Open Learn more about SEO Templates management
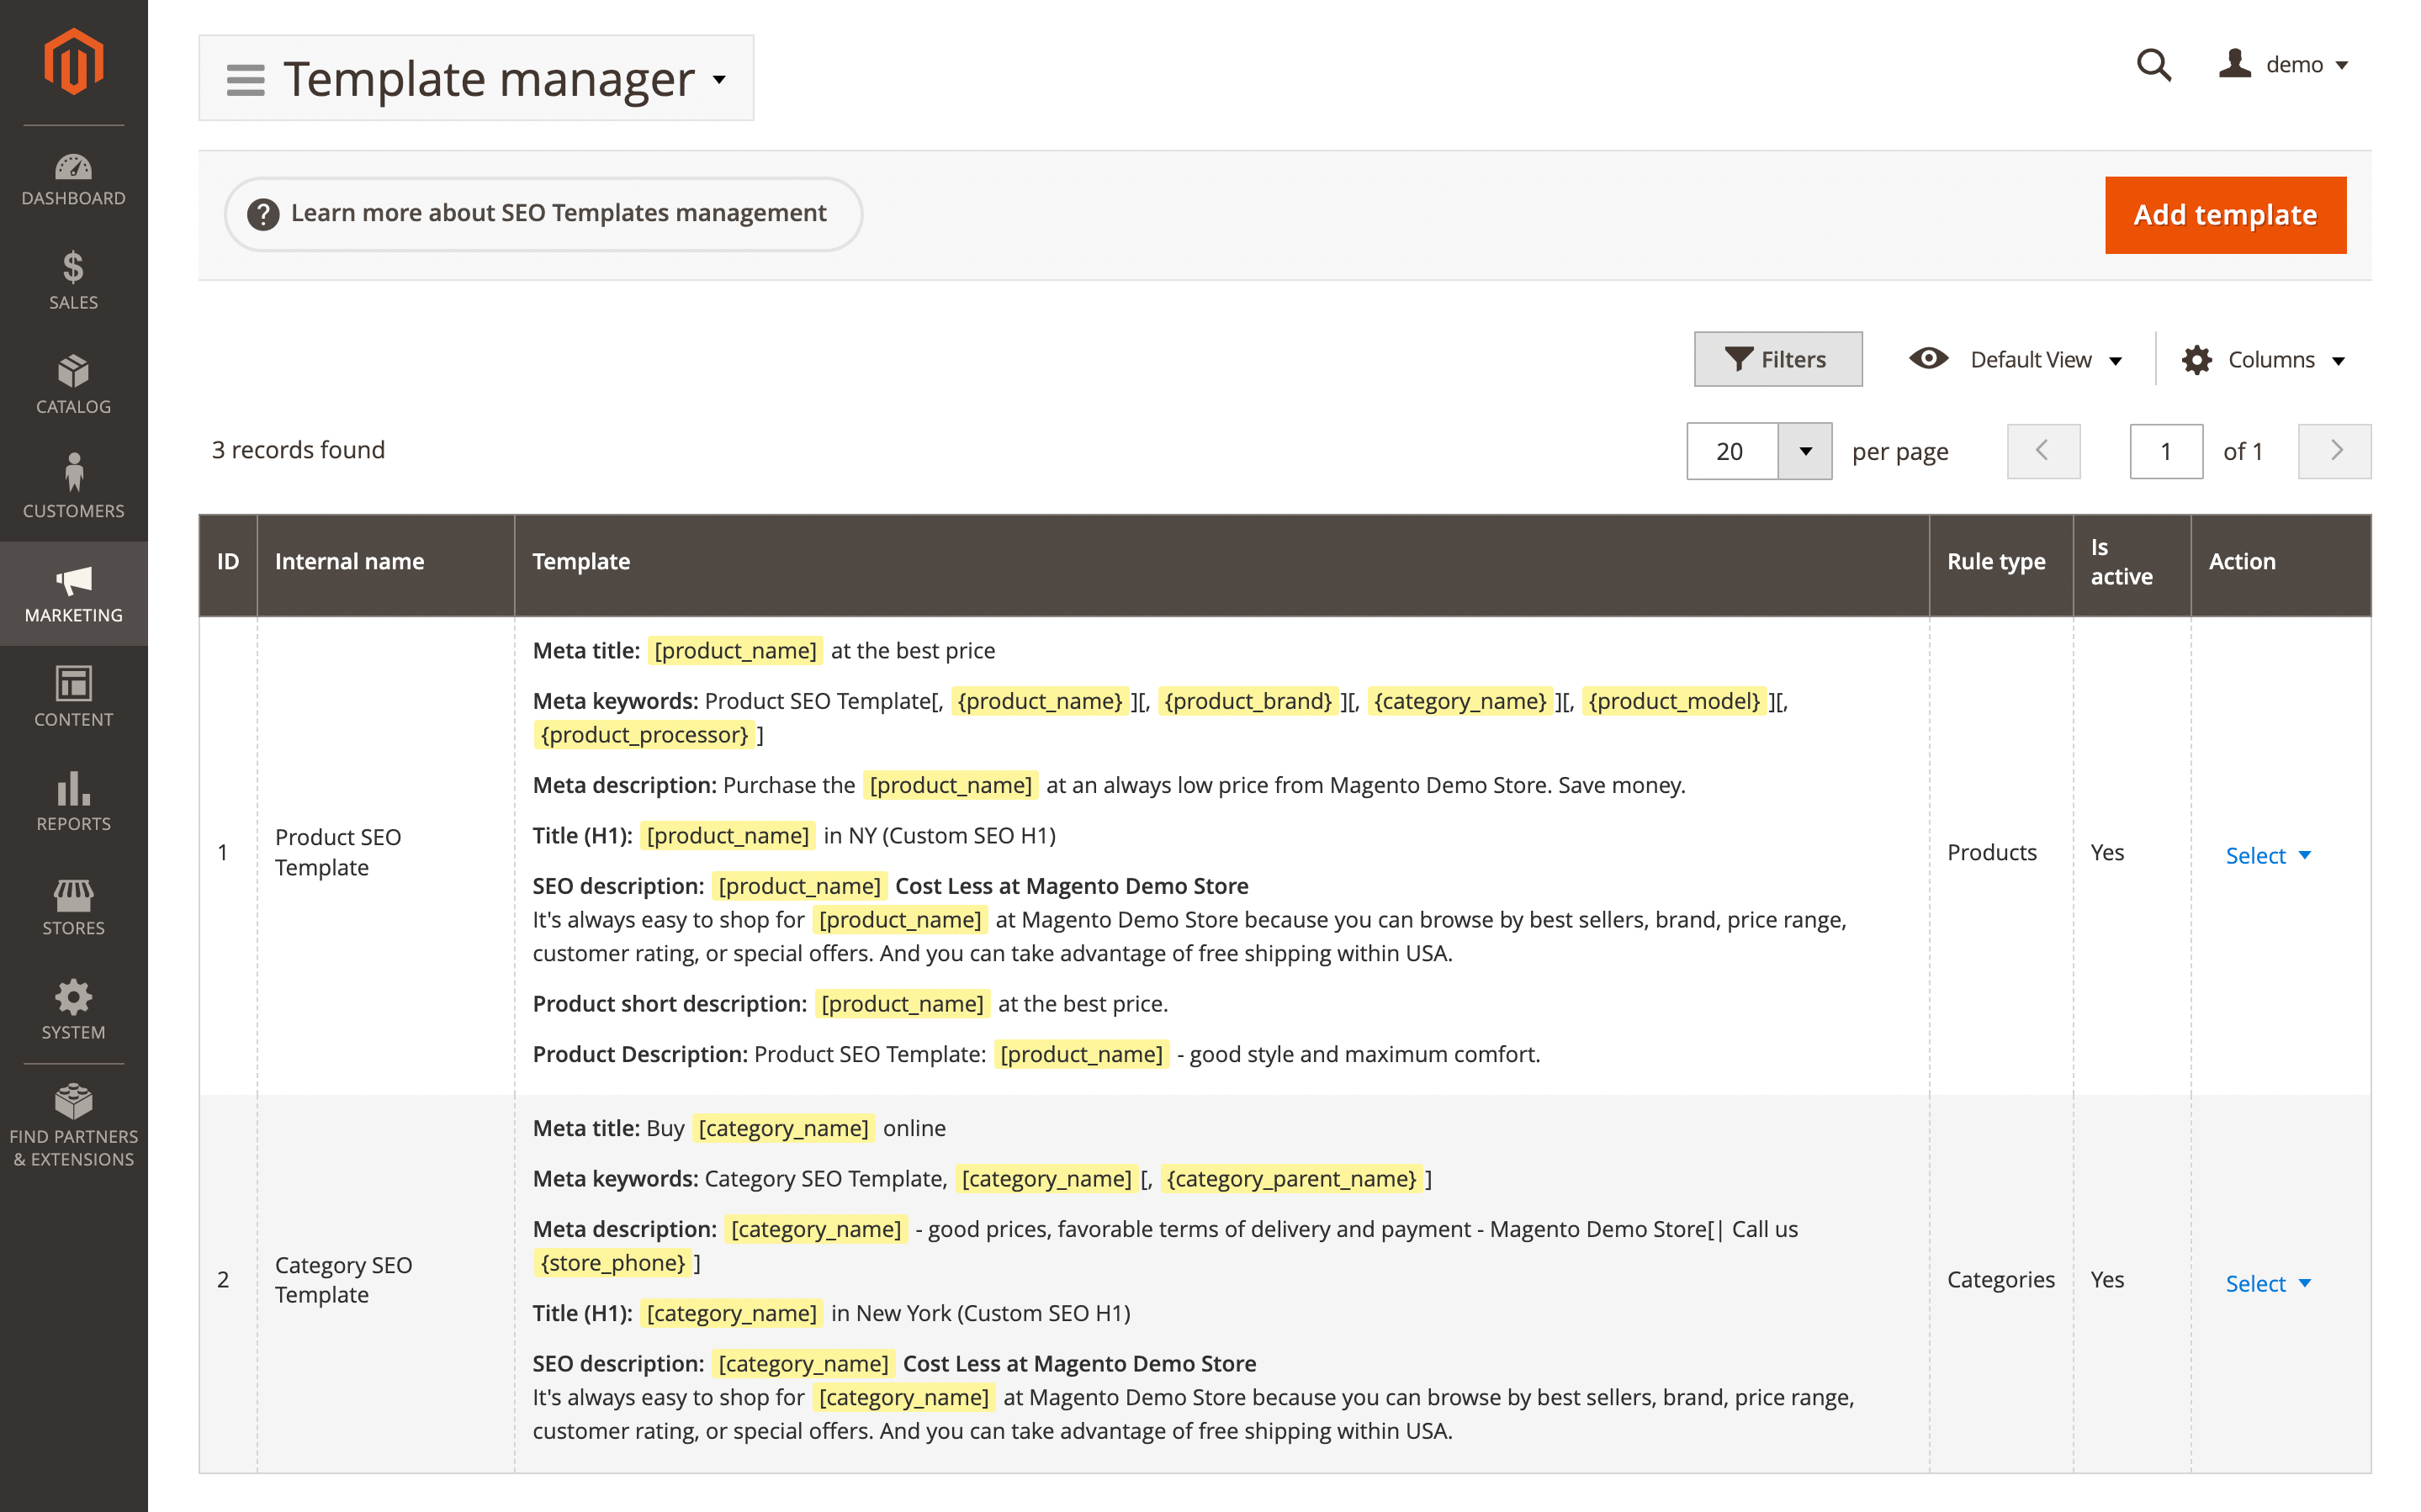The height and width of the screenshot is (1512, 2421). 543,214
